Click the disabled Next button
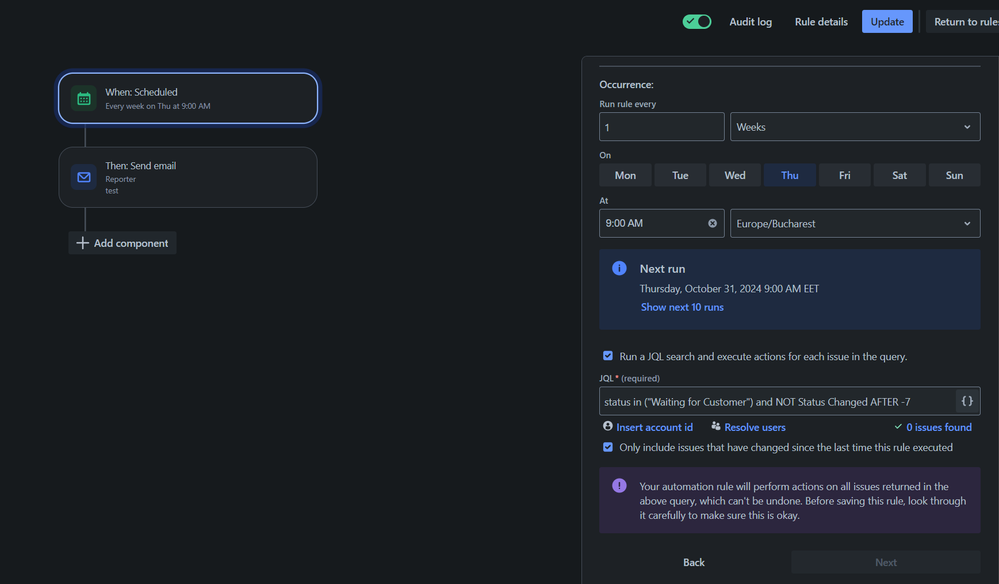 point(886,562)
